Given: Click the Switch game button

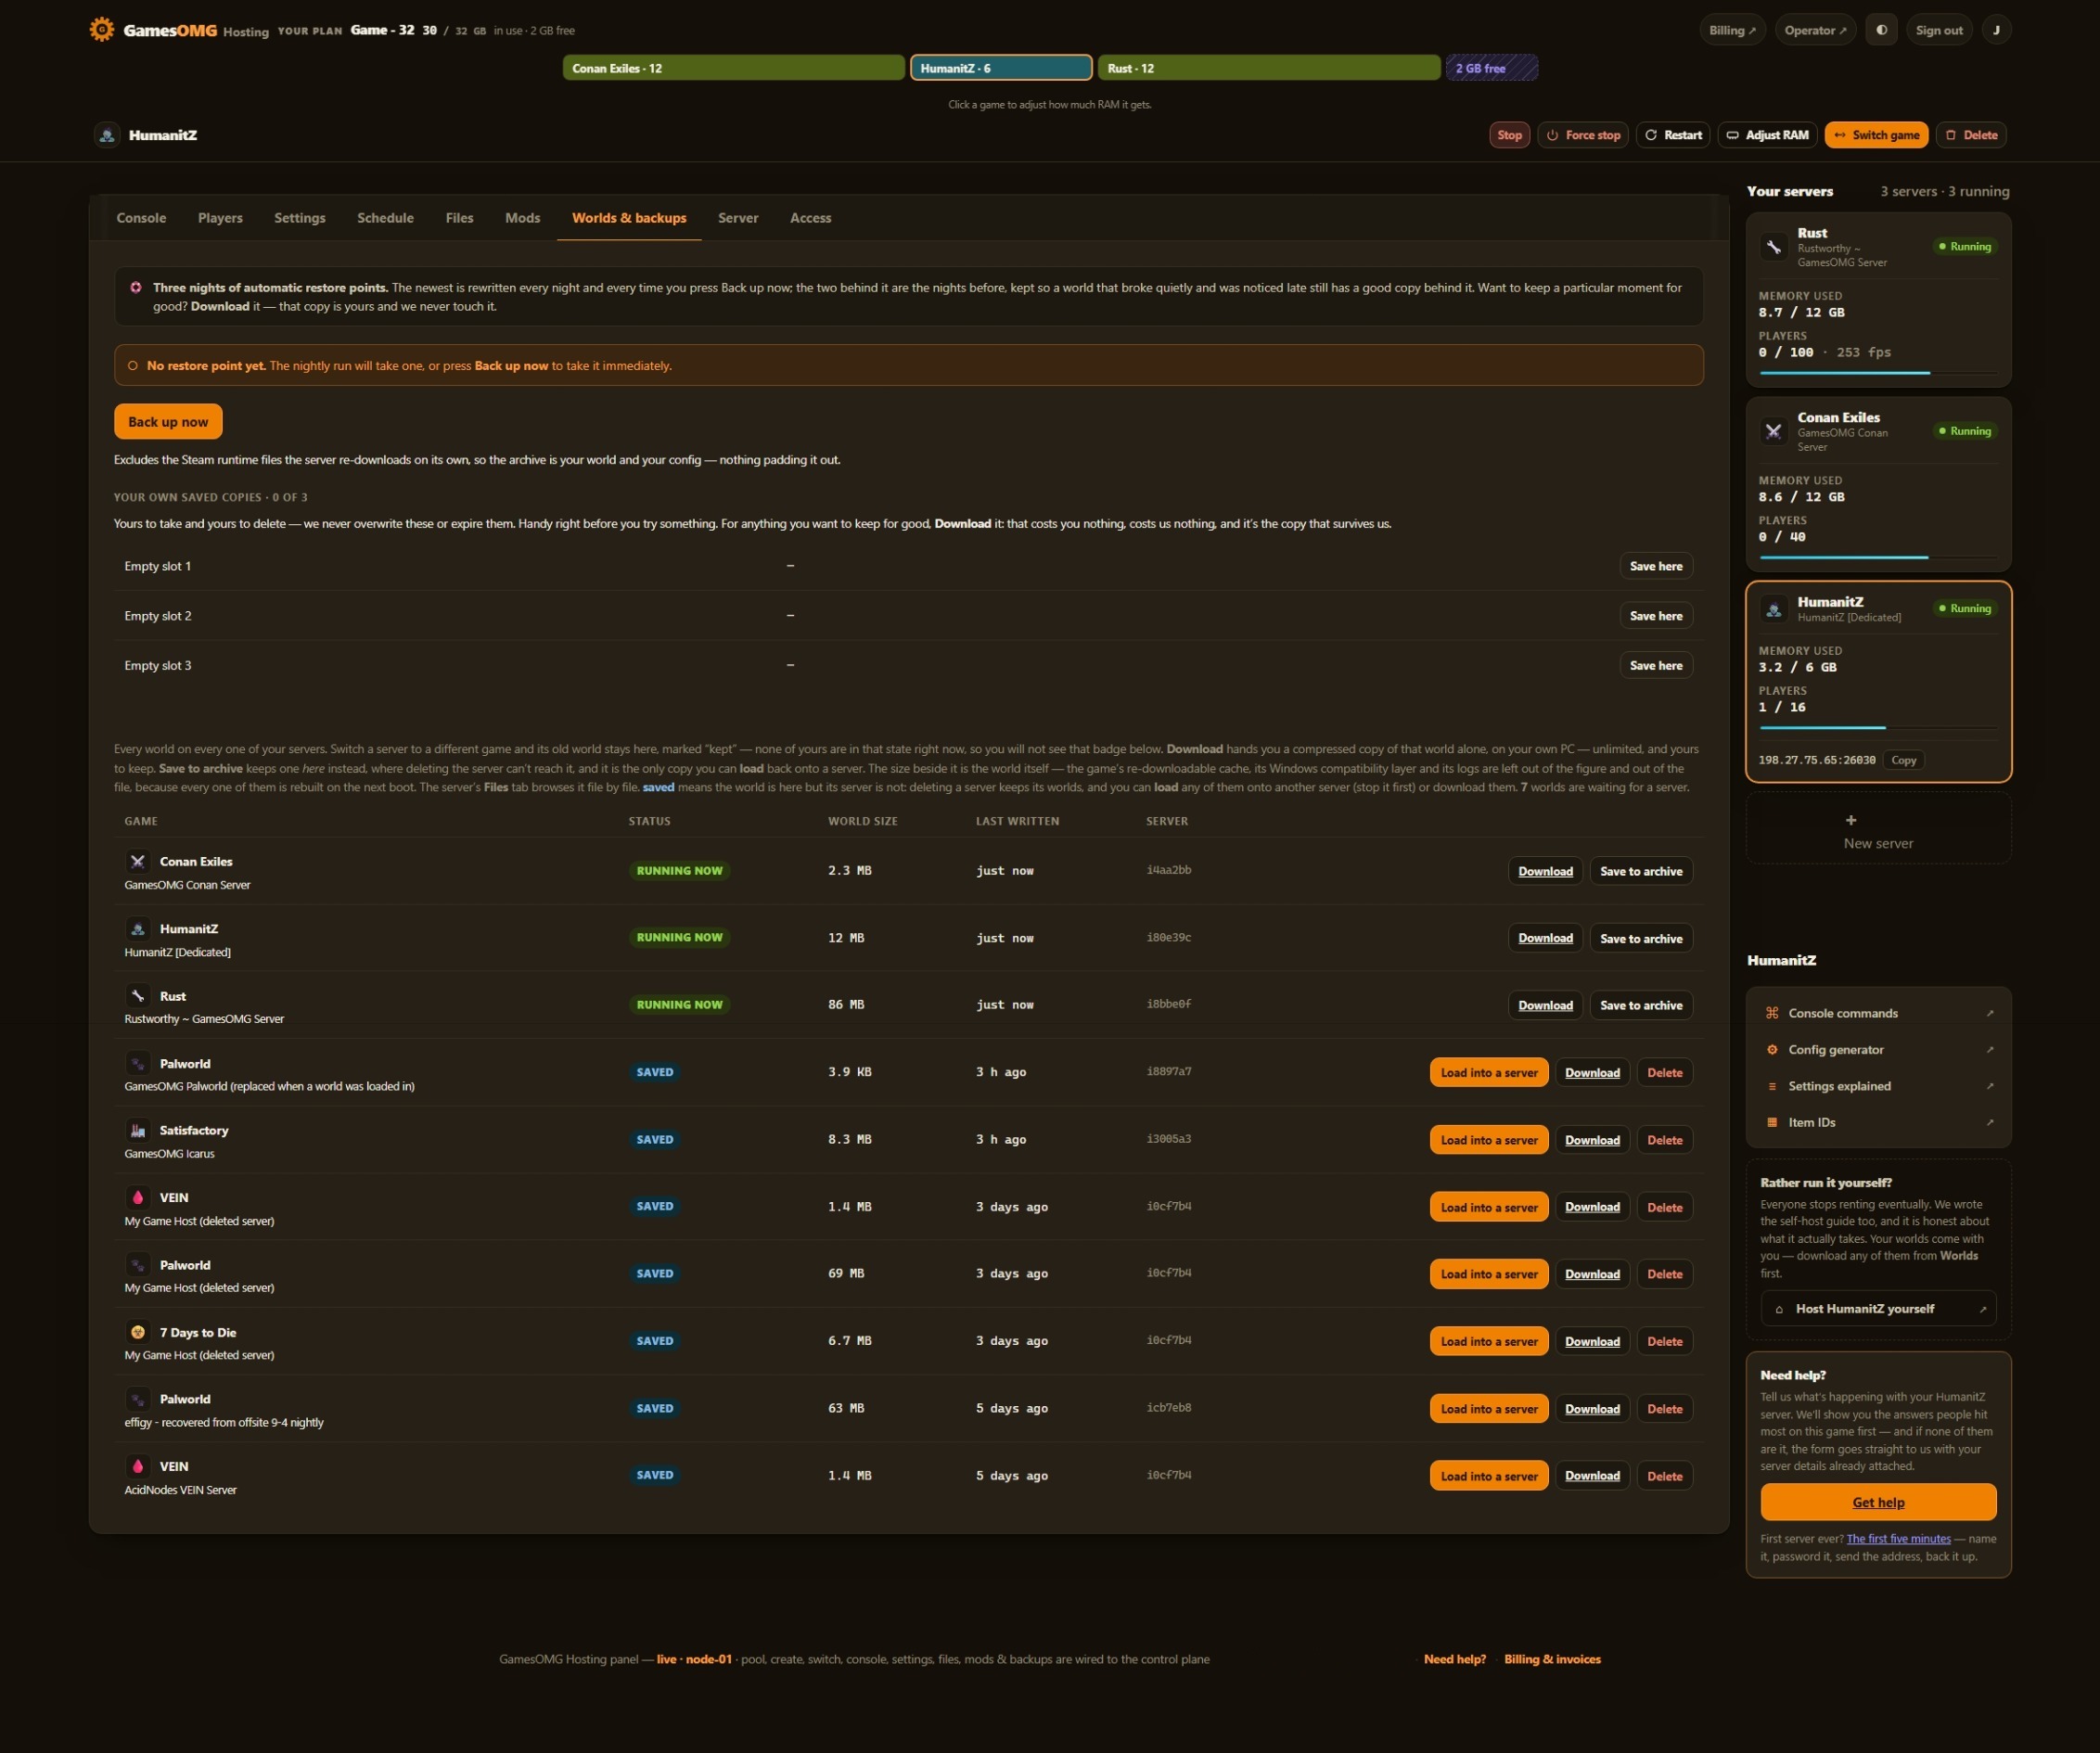Looking at the screenshot, I should point(1876,135).
